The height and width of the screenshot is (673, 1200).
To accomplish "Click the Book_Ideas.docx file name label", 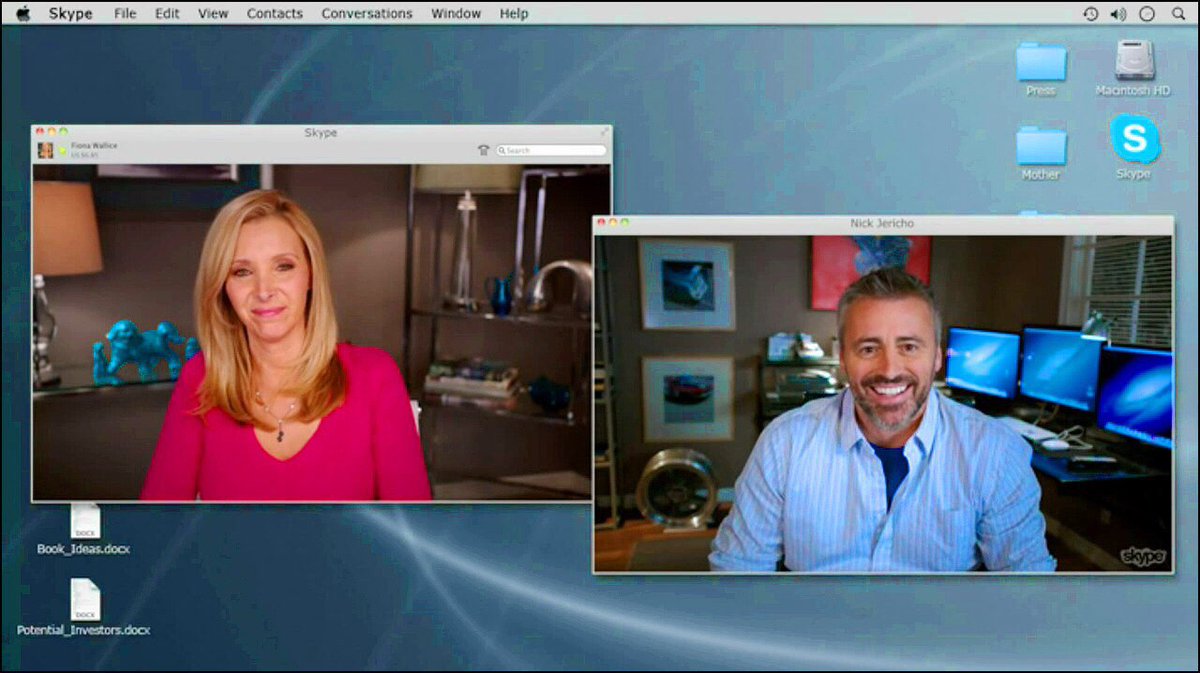I will (83, 549).
